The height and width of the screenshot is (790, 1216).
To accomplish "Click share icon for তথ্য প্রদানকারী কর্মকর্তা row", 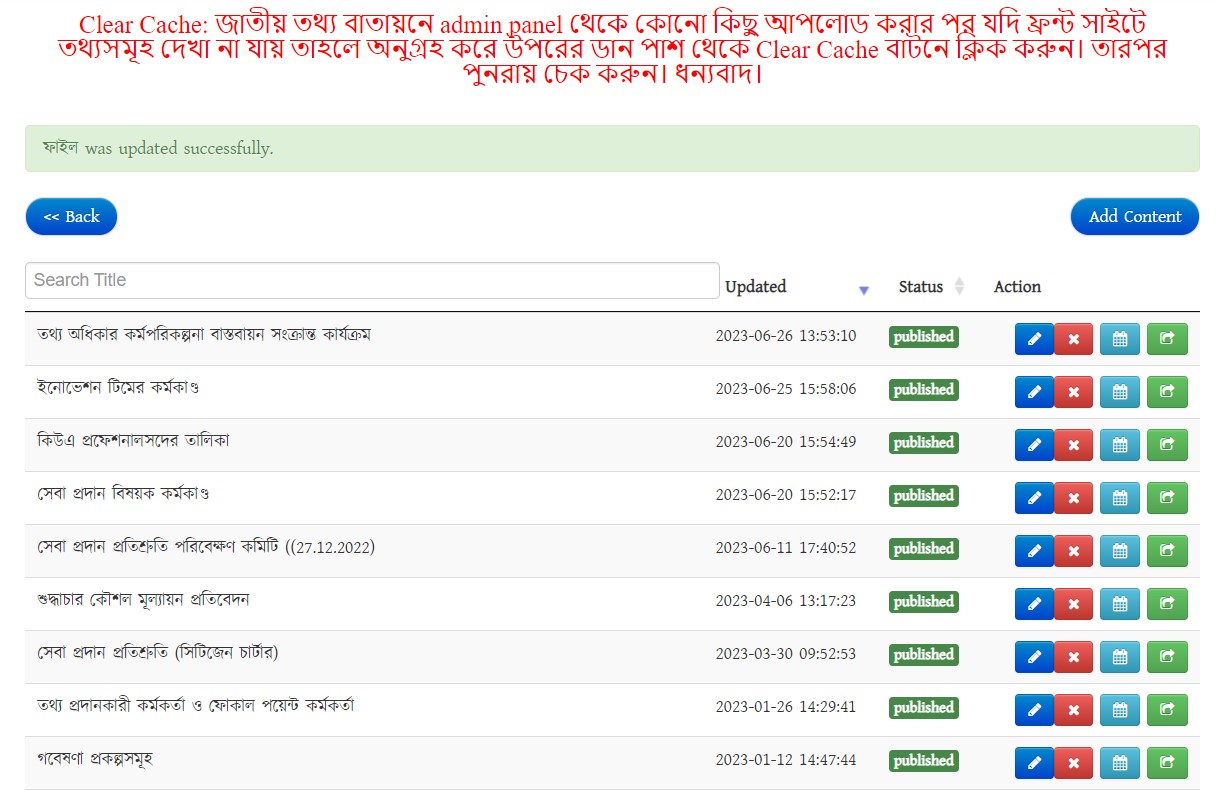I will pos(1167,710).
